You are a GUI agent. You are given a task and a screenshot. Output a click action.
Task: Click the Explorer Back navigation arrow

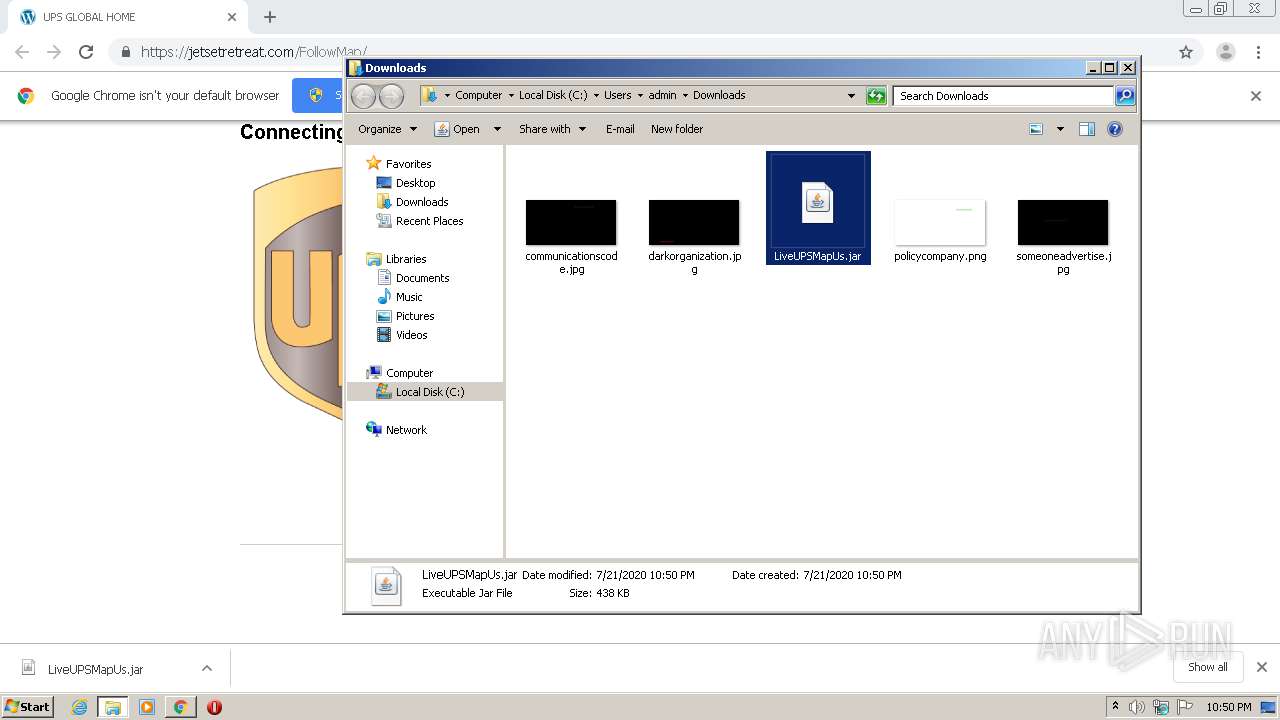click(x=363, y=96)
